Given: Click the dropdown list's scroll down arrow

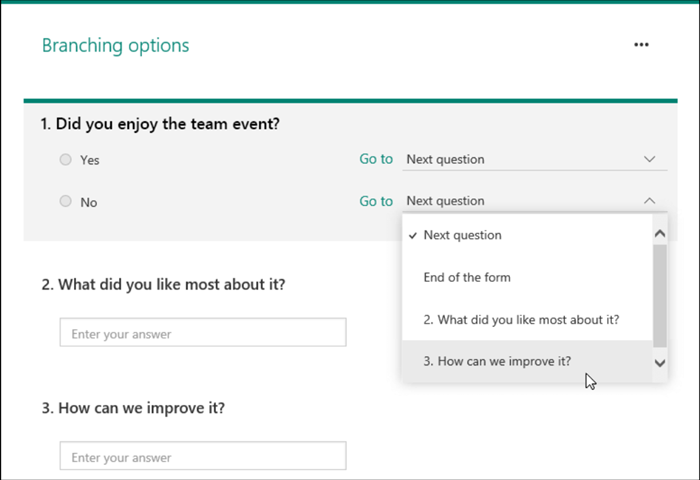Looking at the screenshot, I should (x=659, y=363).
